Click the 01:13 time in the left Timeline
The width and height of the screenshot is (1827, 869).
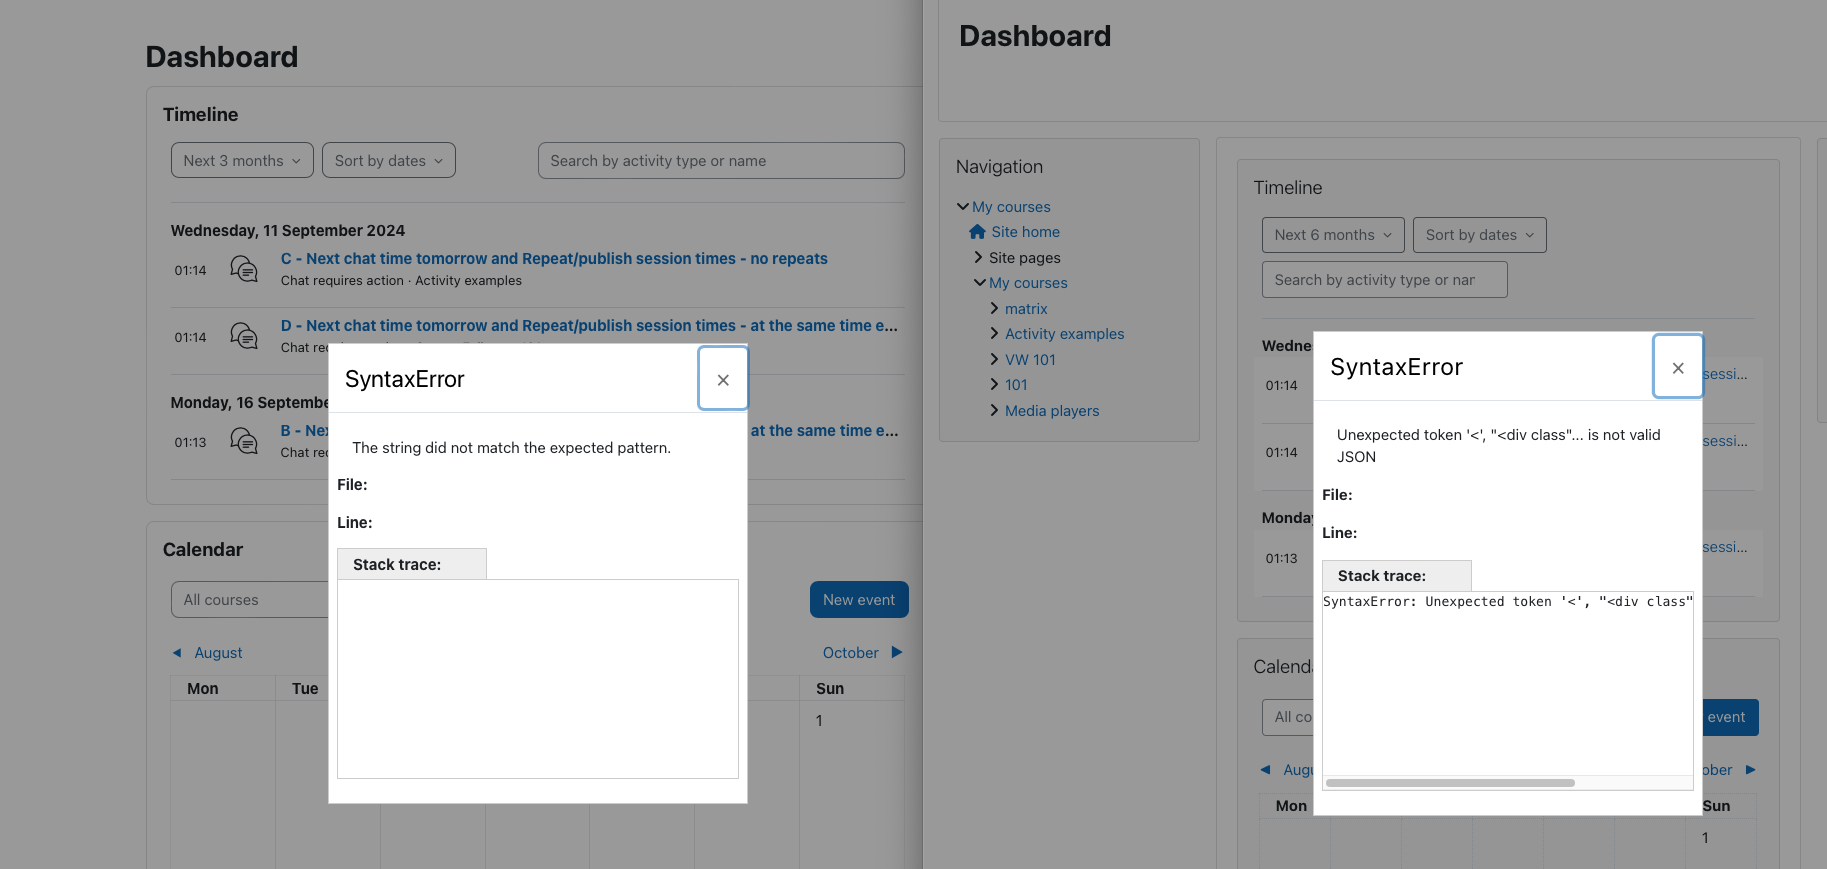click(190, 442)
